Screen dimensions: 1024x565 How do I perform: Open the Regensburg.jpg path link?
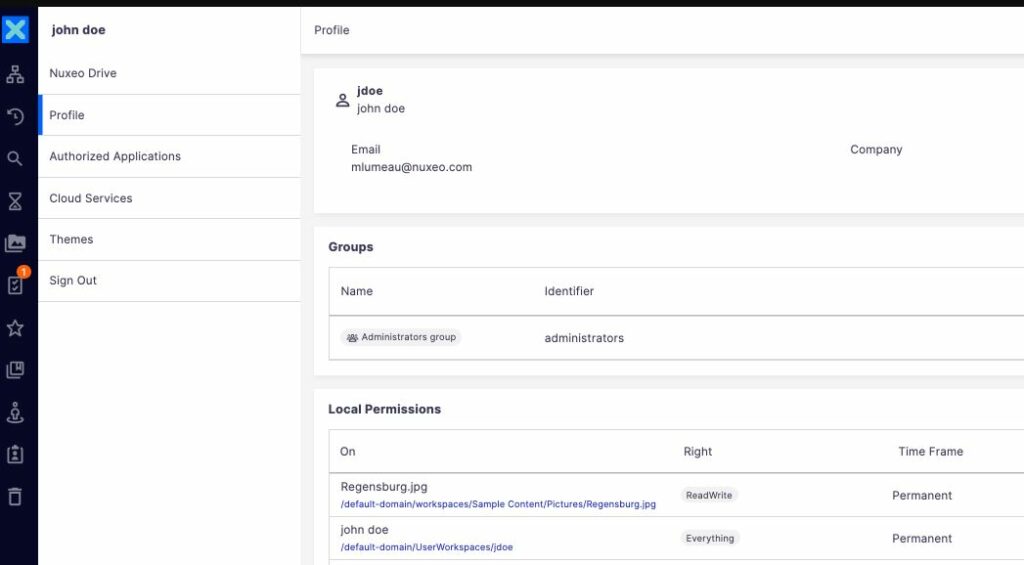(x=498, y=504)
